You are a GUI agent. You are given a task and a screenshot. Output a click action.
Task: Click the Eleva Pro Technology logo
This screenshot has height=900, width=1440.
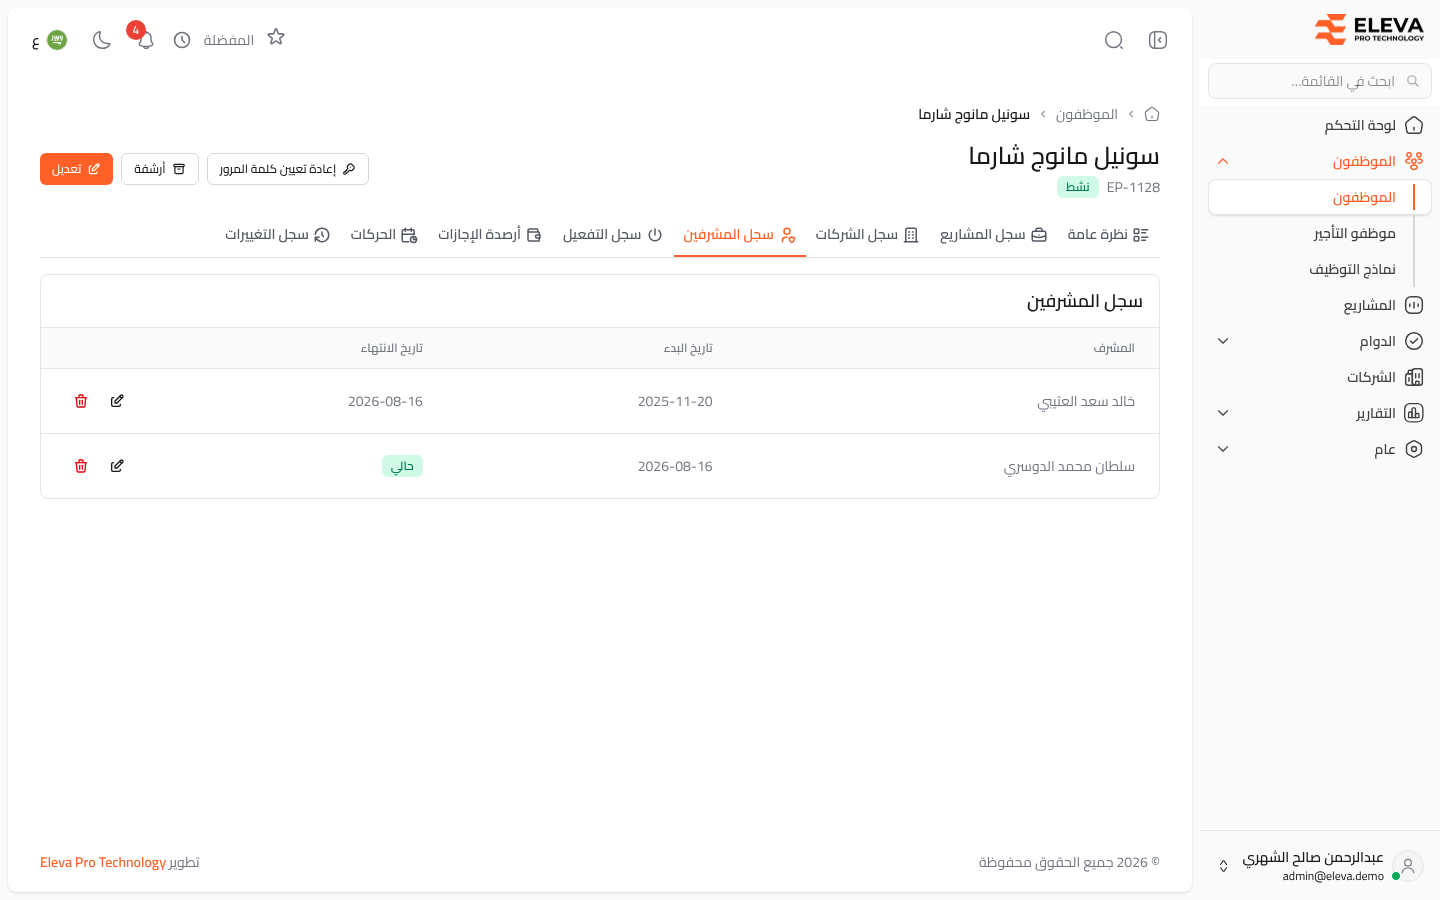(x=1369, y=30)
